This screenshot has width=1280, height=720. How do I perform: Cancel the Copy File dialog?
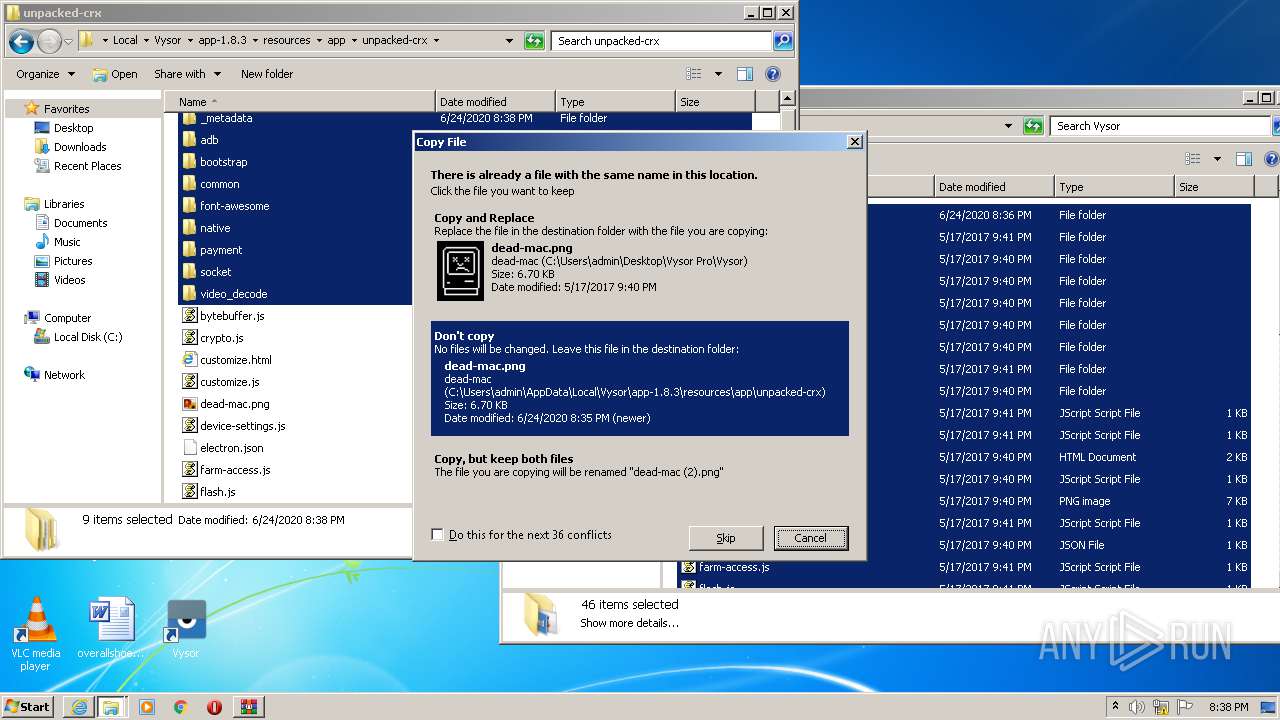[x=811, y=538]
